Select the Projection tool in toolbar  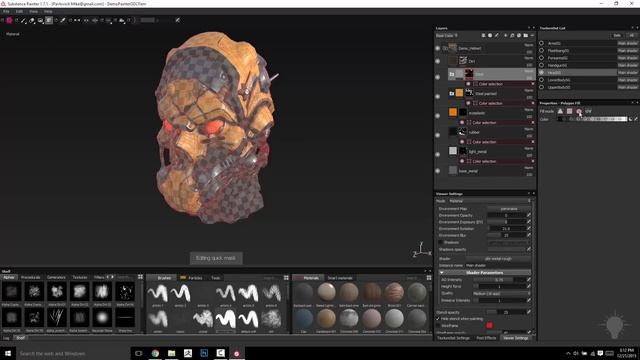tap(40, 20)
